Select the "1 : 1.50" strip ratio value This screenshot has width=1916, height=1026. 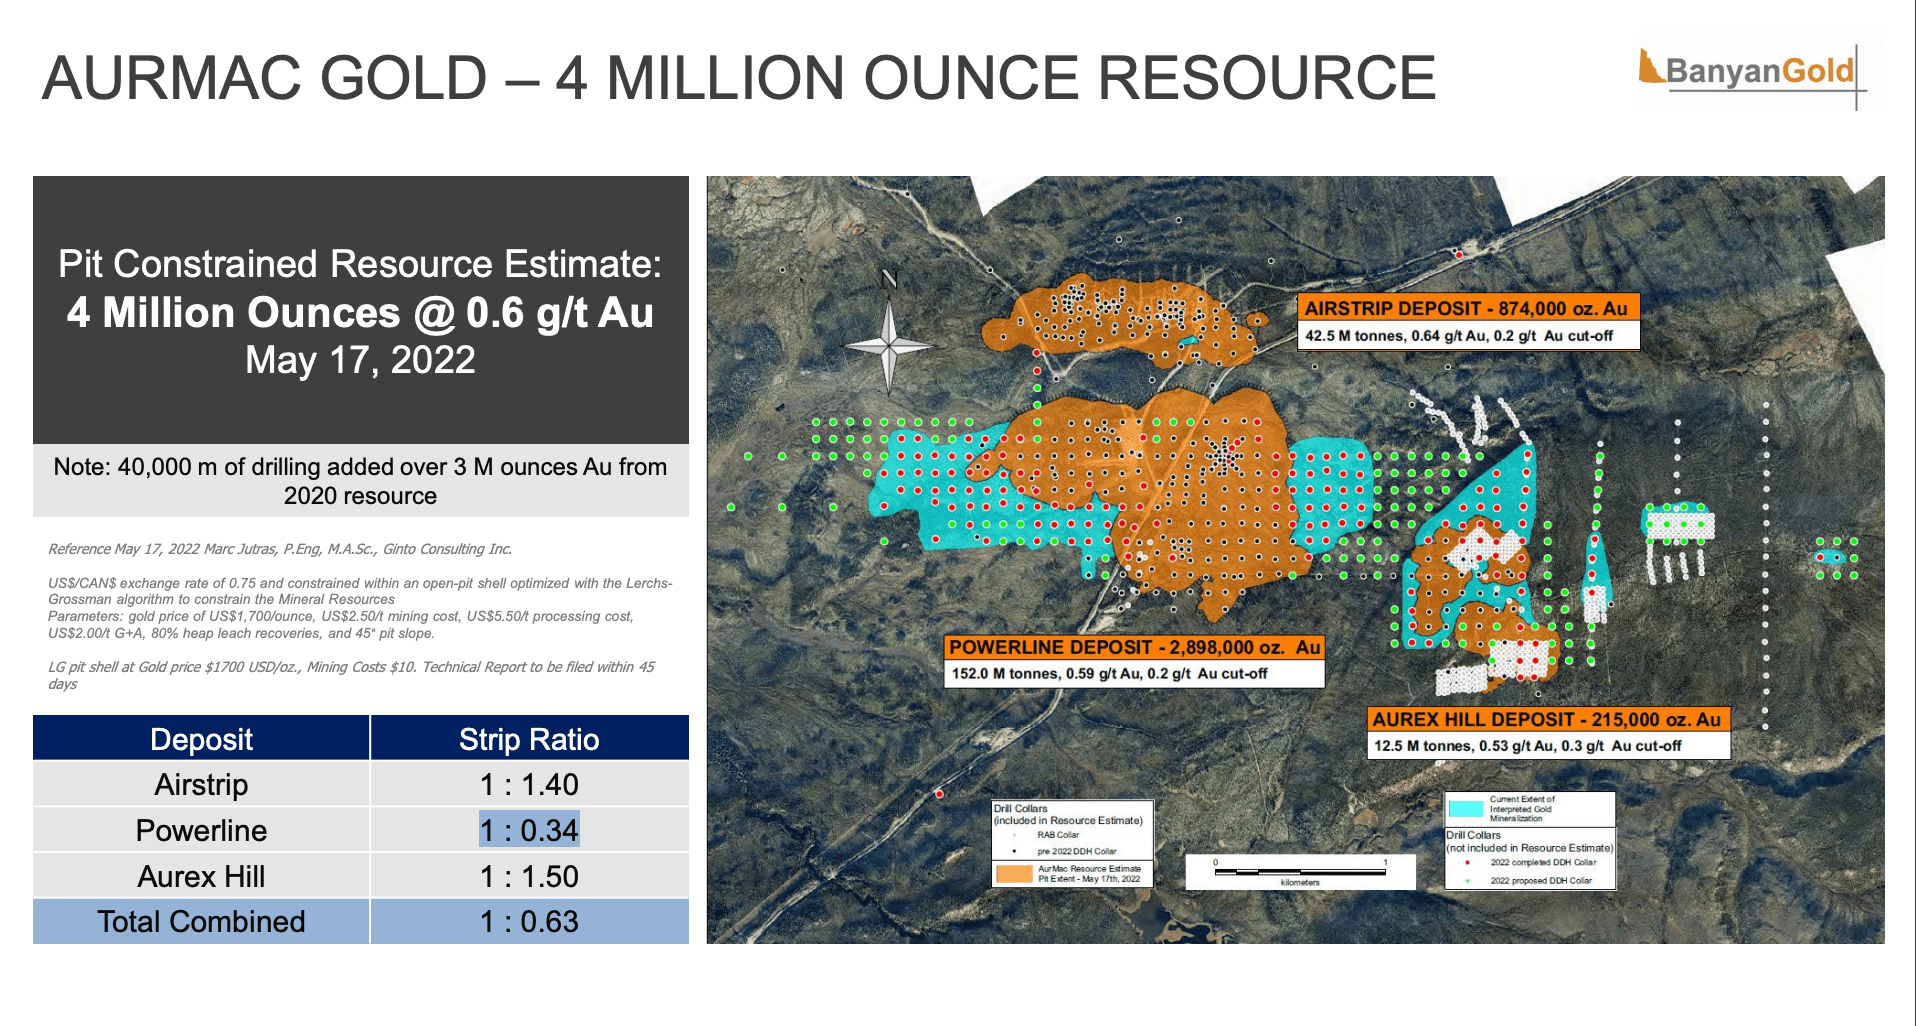pyautogui.click(x=529, y=877)
